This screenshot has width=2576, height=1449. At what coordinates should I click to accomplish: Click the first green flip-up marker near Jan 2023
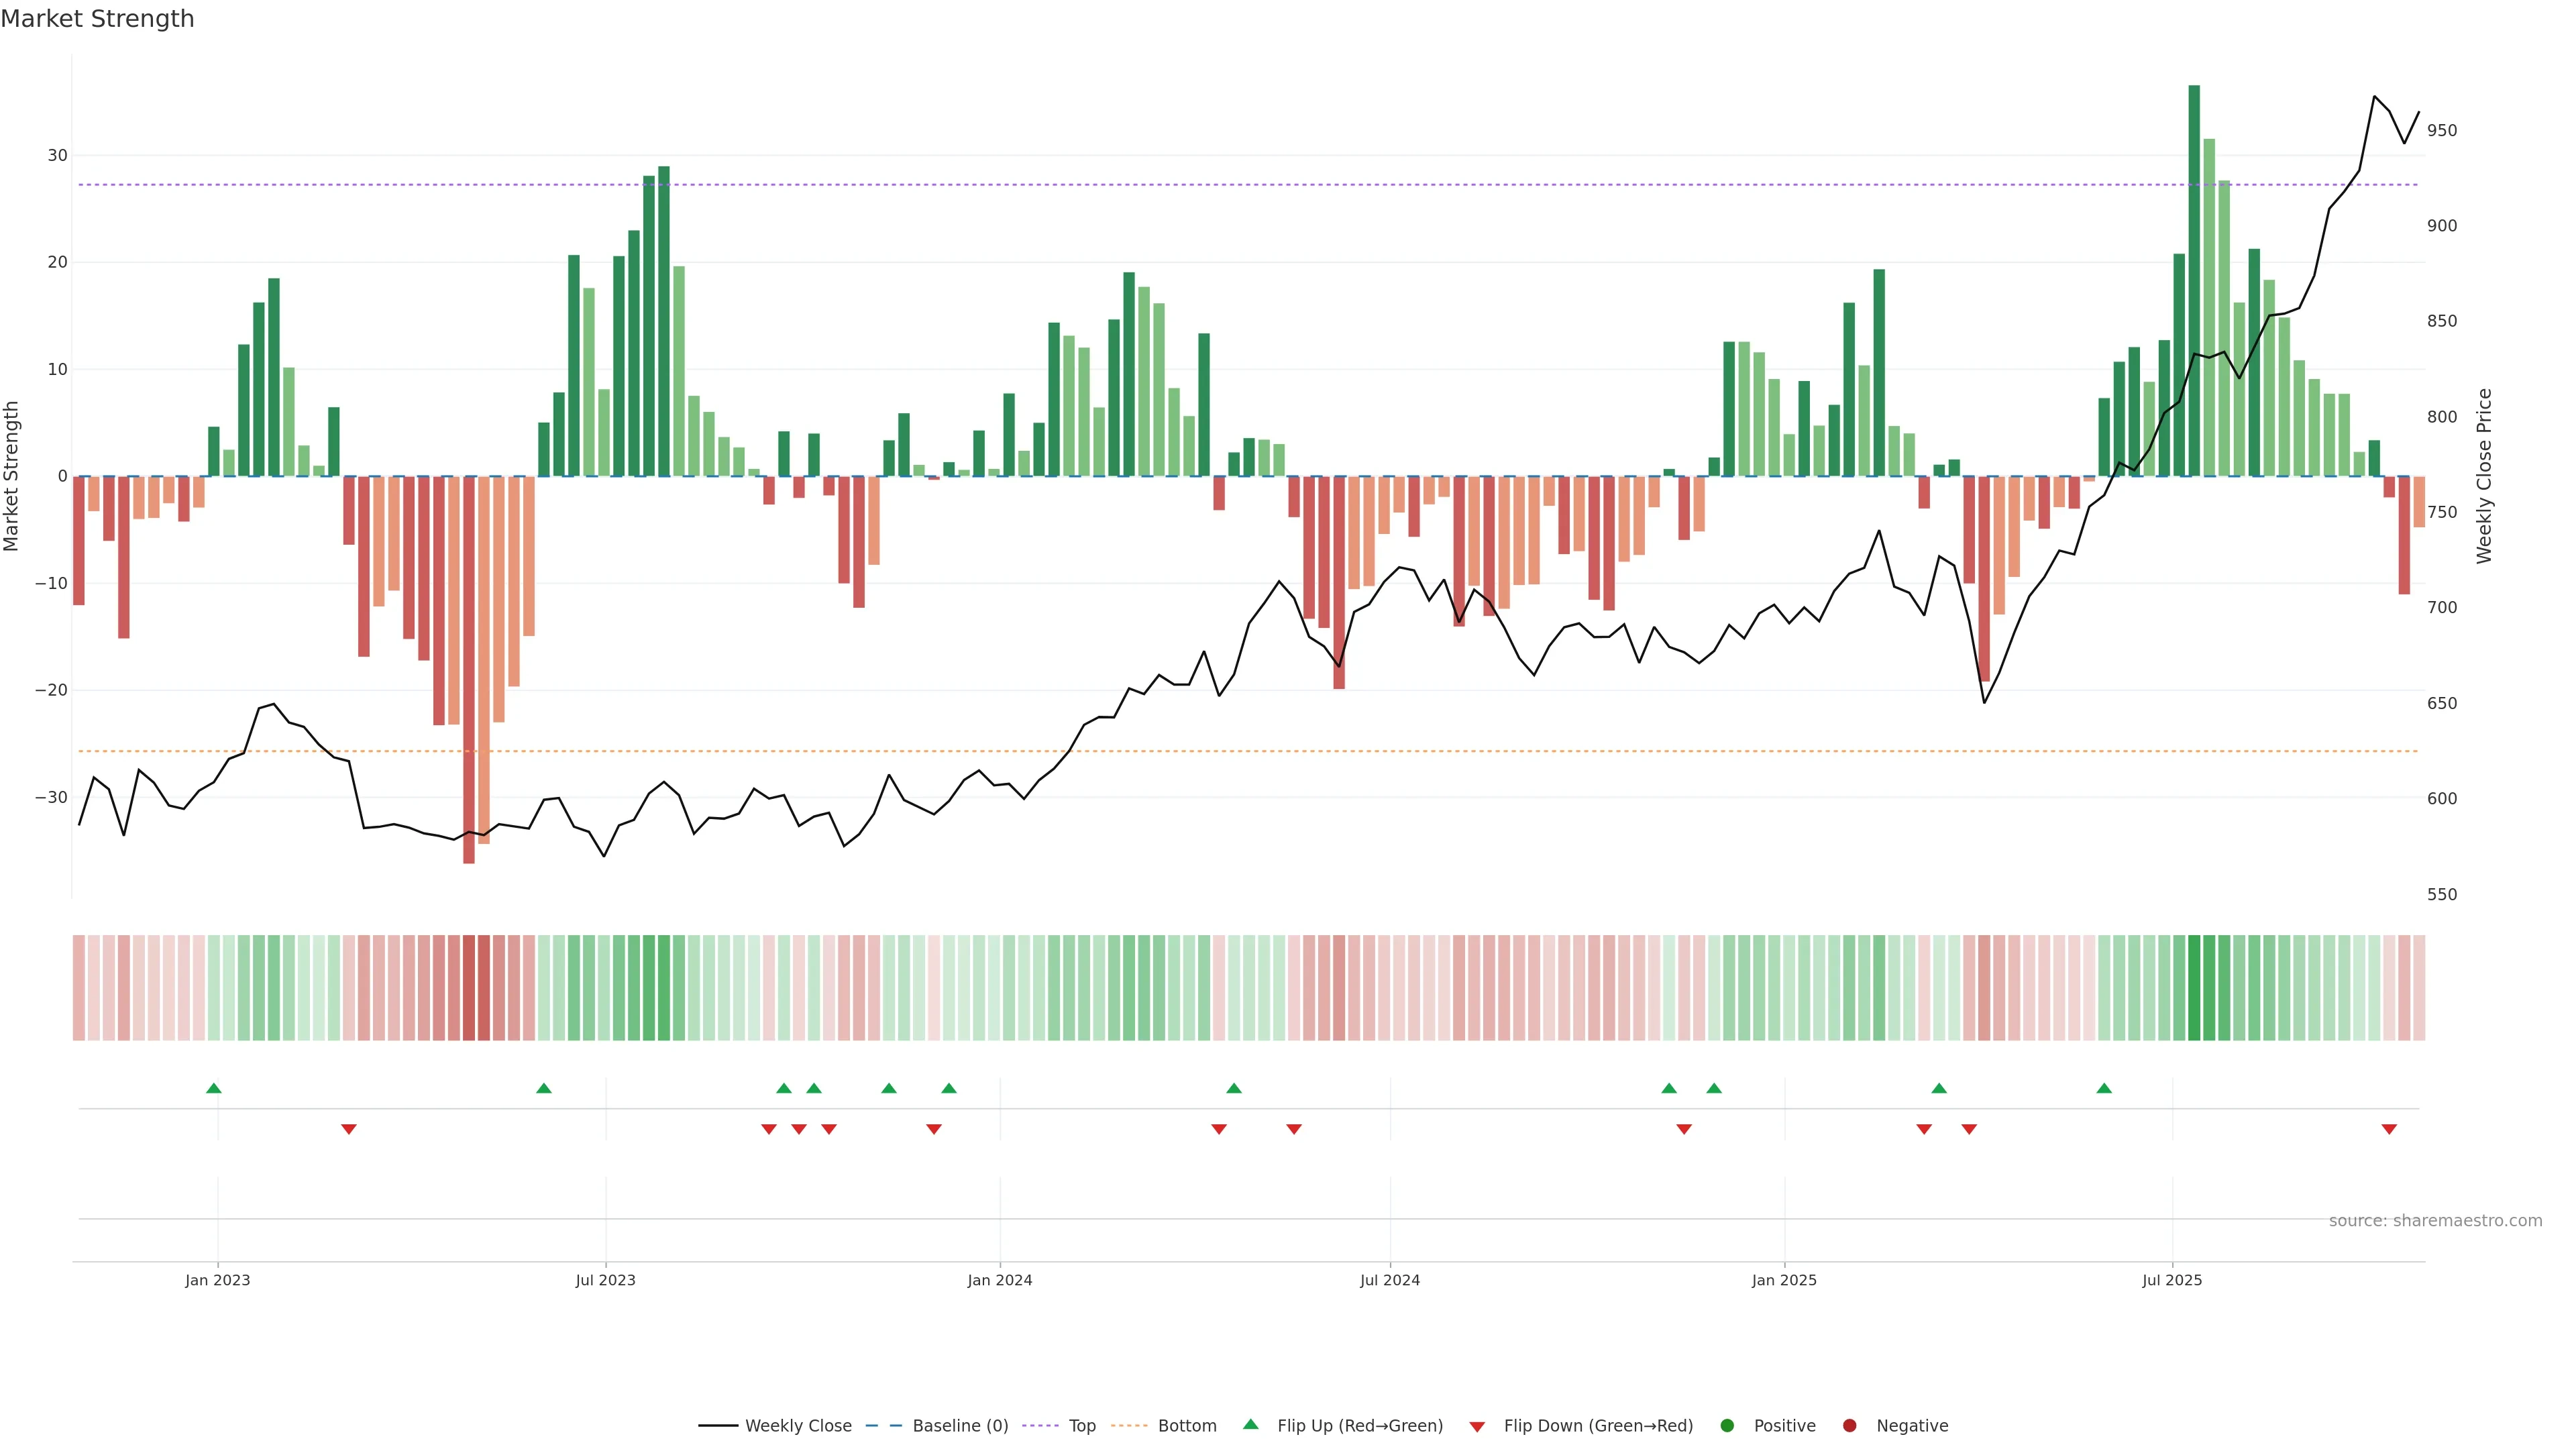click(x=213, y=1088)
